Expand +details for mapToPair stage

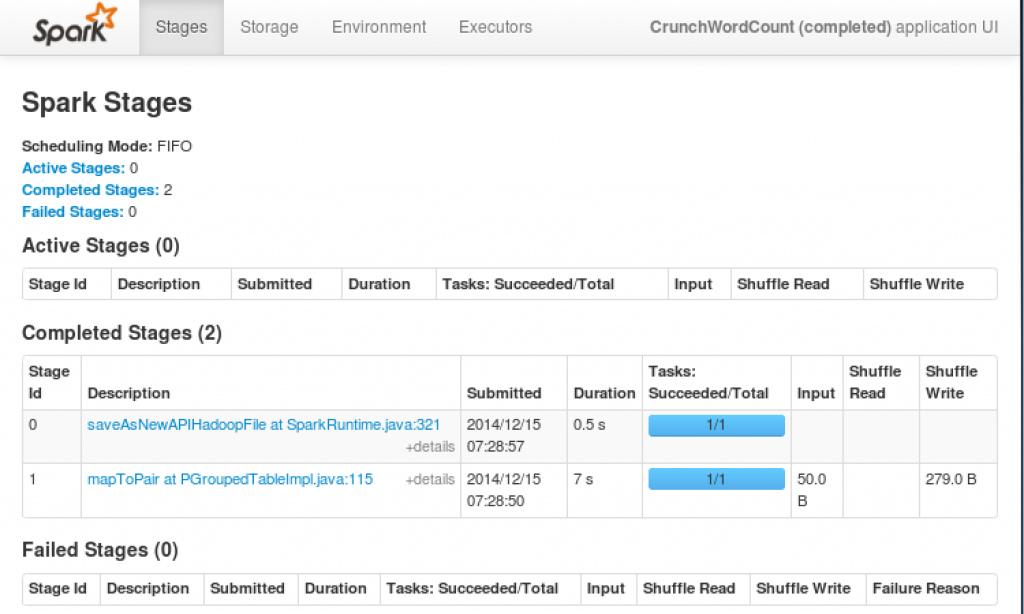pos(430,479)
